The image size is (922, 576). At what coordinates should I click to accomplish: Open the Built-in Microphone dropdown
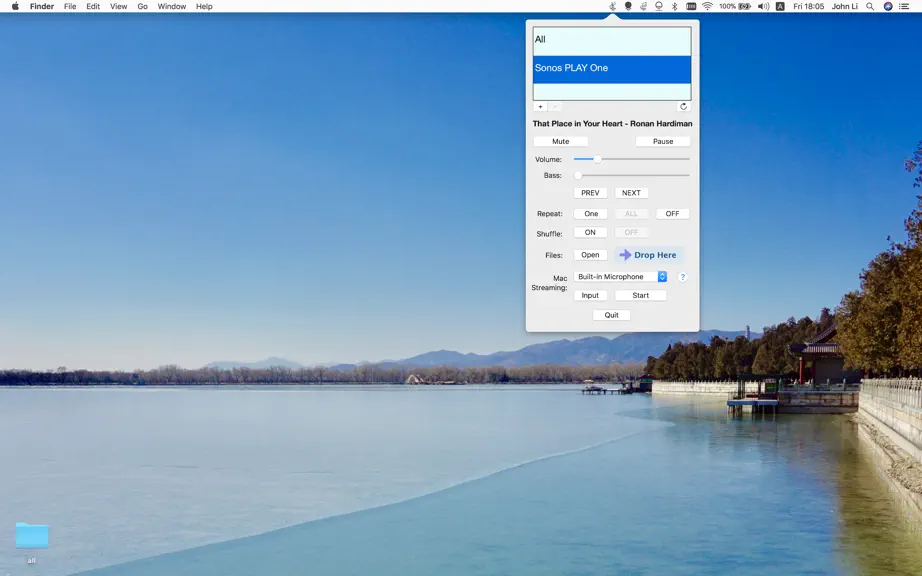click(x=620, y=277)
